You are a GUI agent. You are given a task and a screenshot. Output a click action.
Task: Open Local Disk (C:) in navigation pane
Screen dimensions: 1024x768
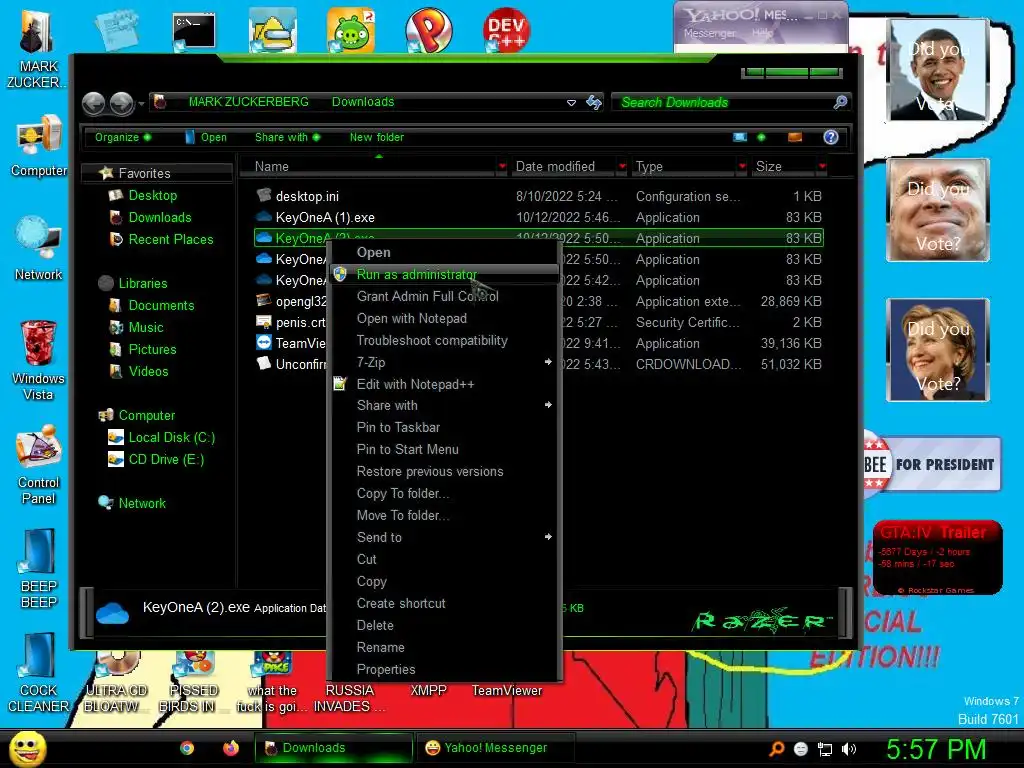[161, 438]
